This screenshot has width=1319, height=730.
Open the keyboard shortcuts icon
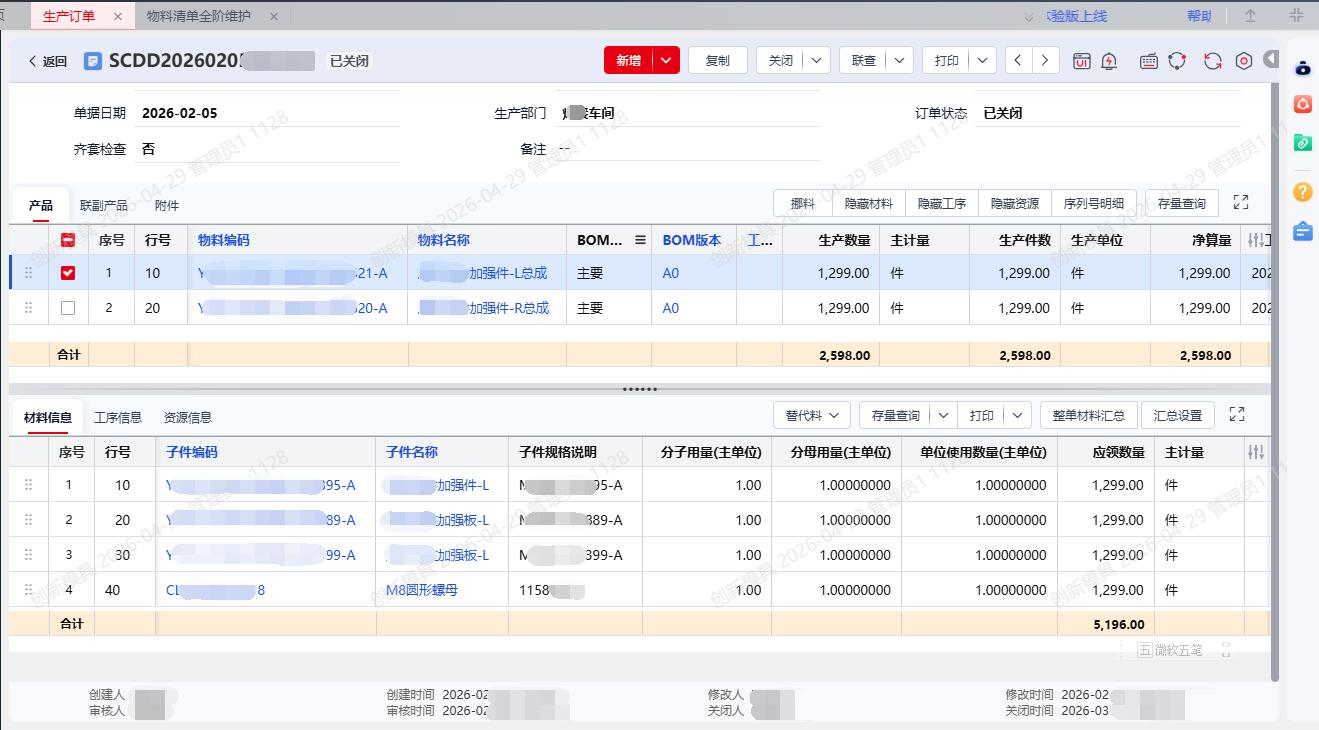coord(1149,61)
